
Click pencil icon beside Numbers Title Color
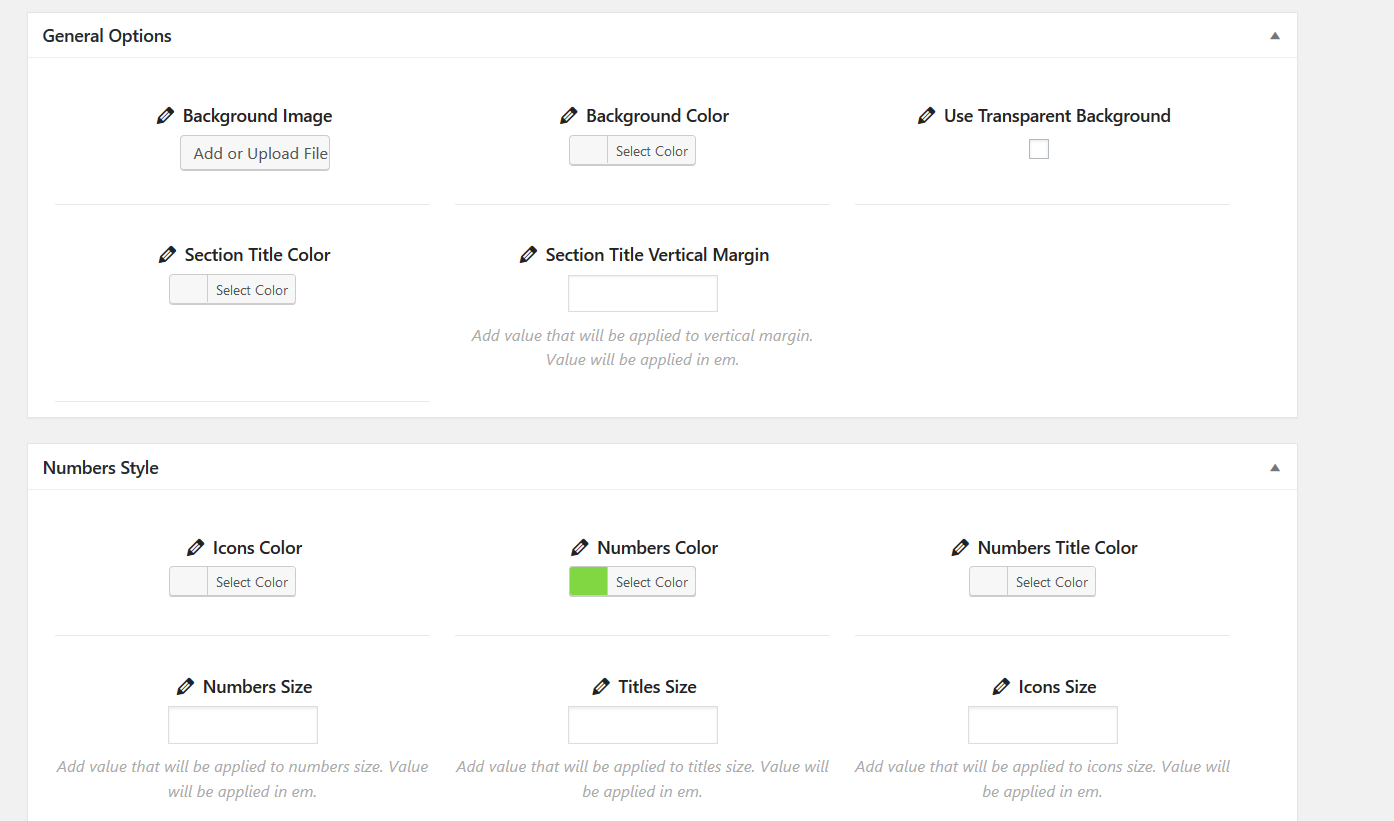(x=961, y=548)
